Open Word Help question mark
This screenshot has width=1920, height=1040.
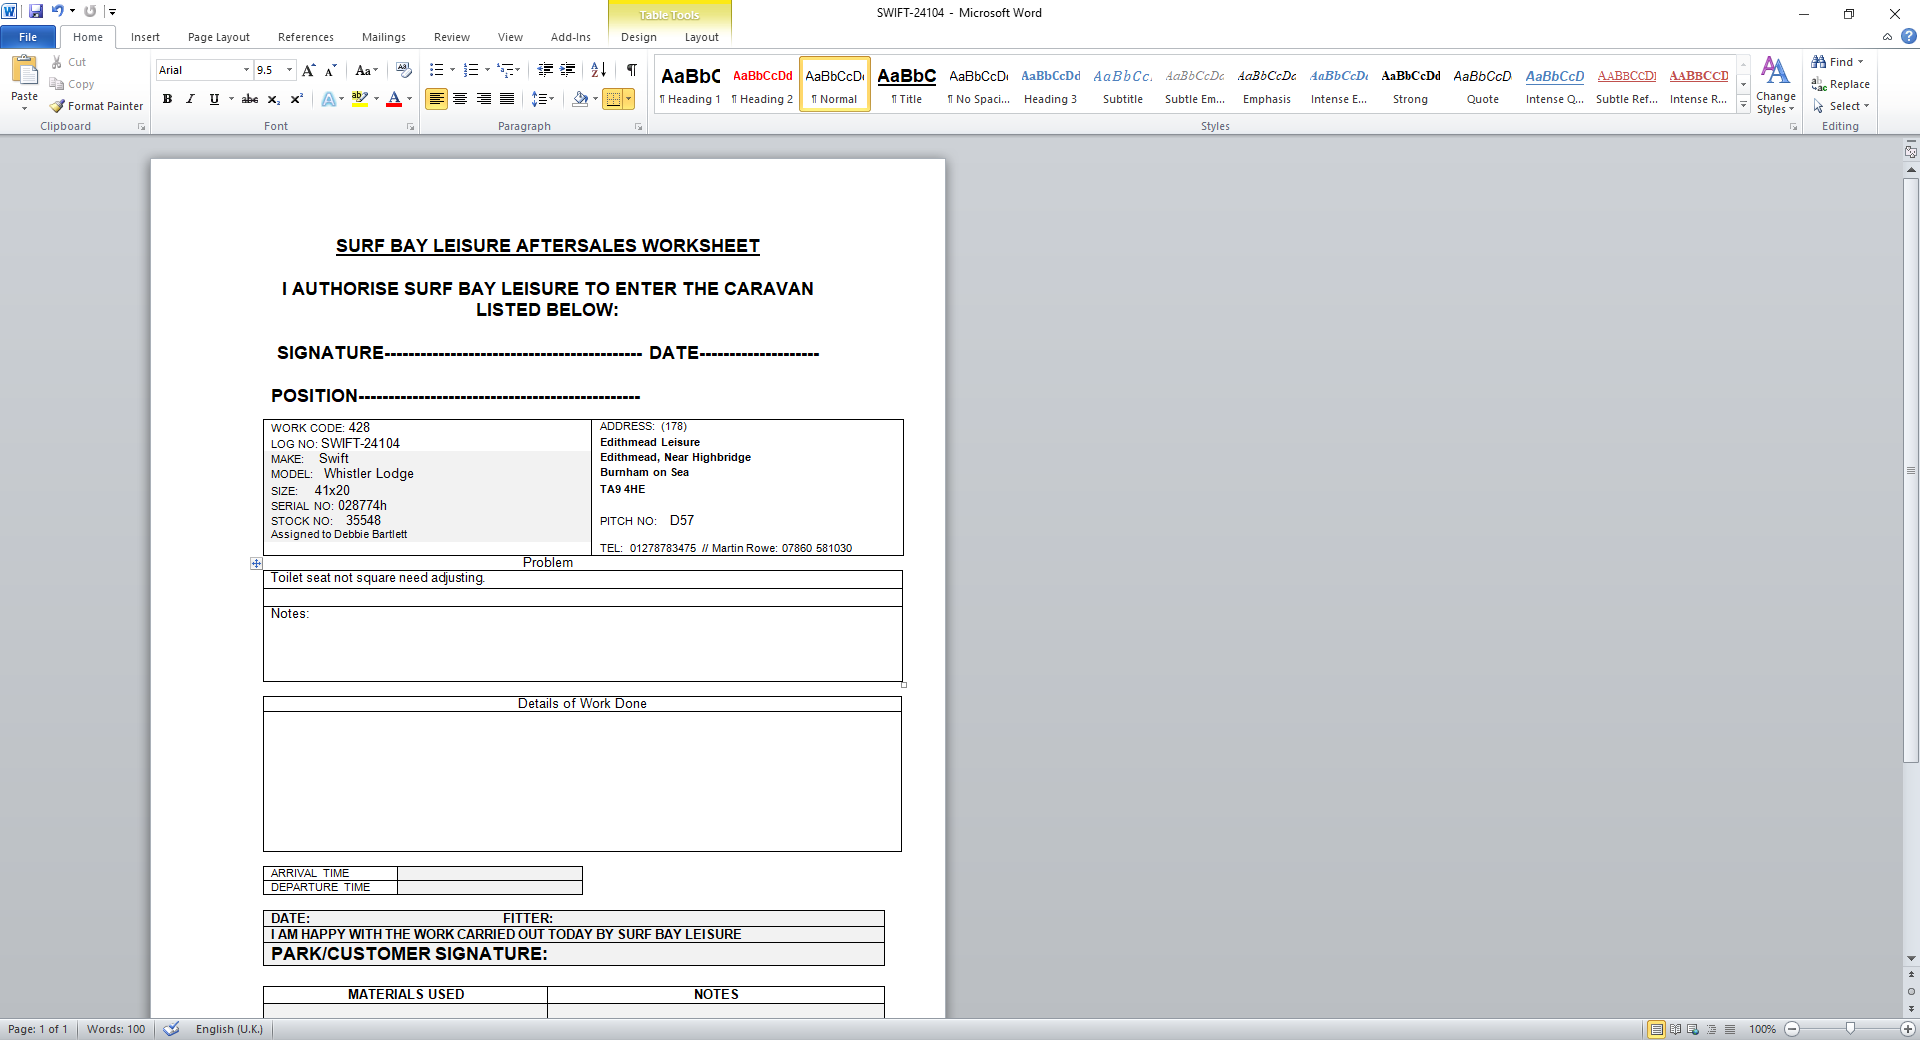click(x=1909, y=37)
